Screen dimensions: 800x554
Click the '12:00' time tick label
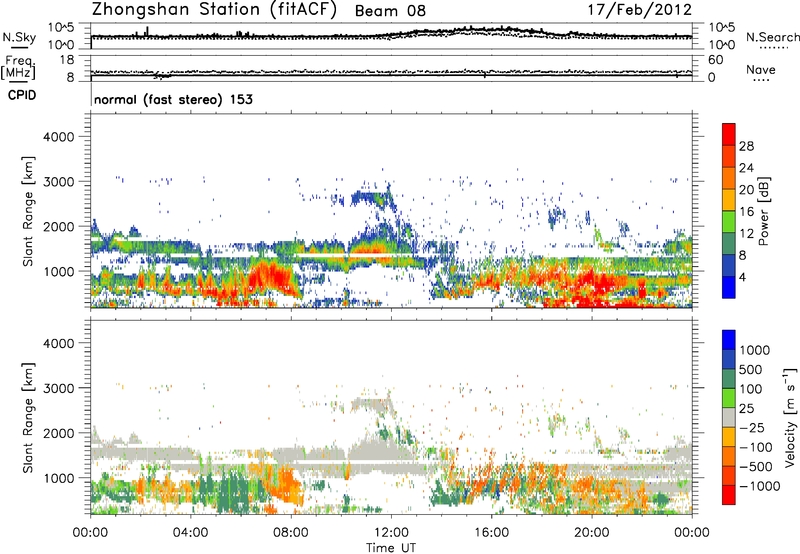point(391,533)
